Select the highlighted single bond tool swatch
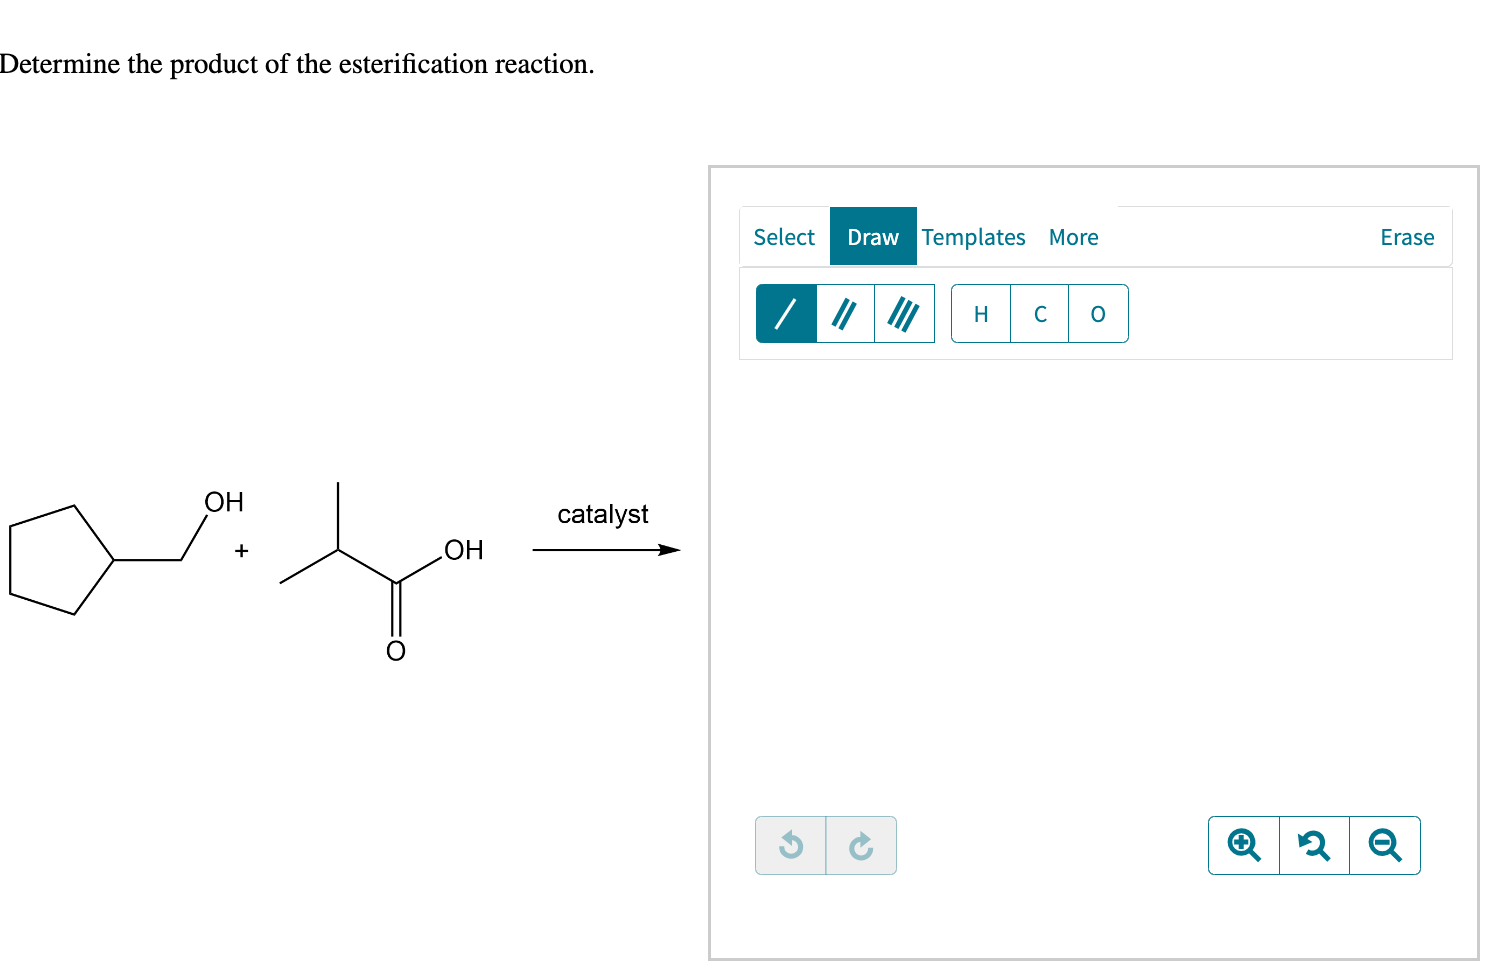Screen dimensions: 1494x974 coord(785,313)
